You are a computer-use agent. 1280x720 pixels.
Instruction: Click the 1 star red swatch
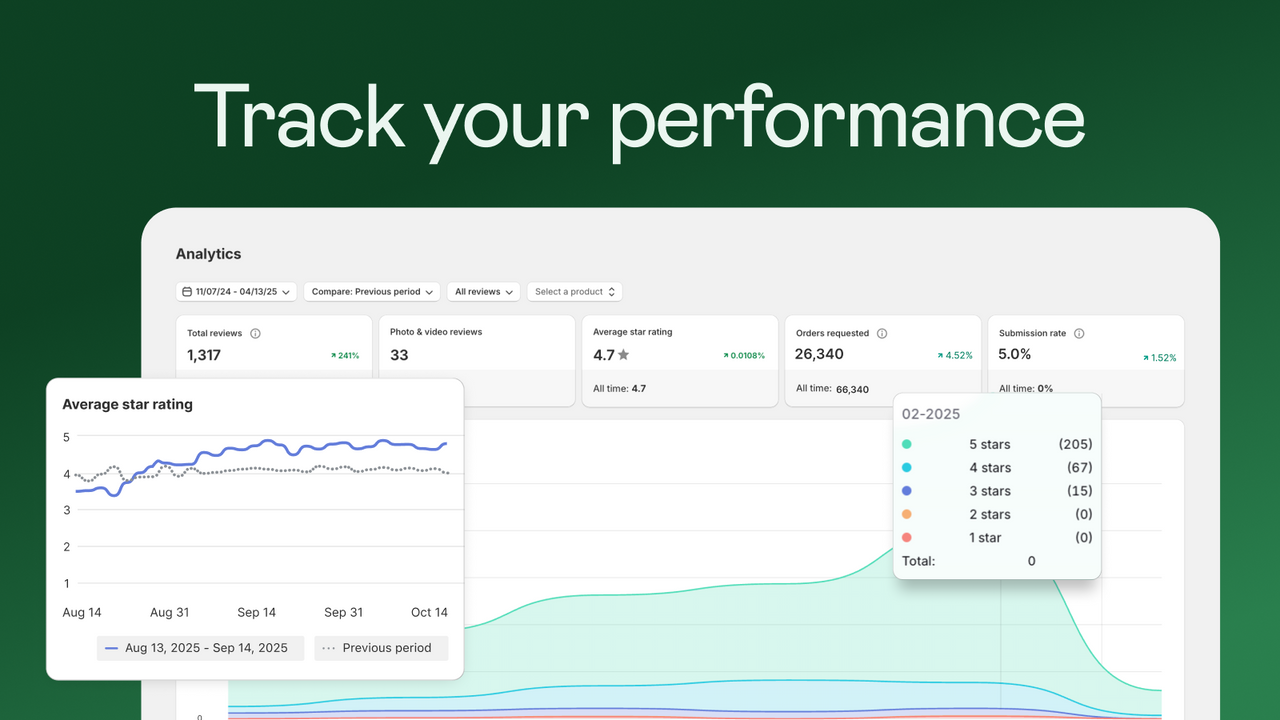[x=907, y=538]
